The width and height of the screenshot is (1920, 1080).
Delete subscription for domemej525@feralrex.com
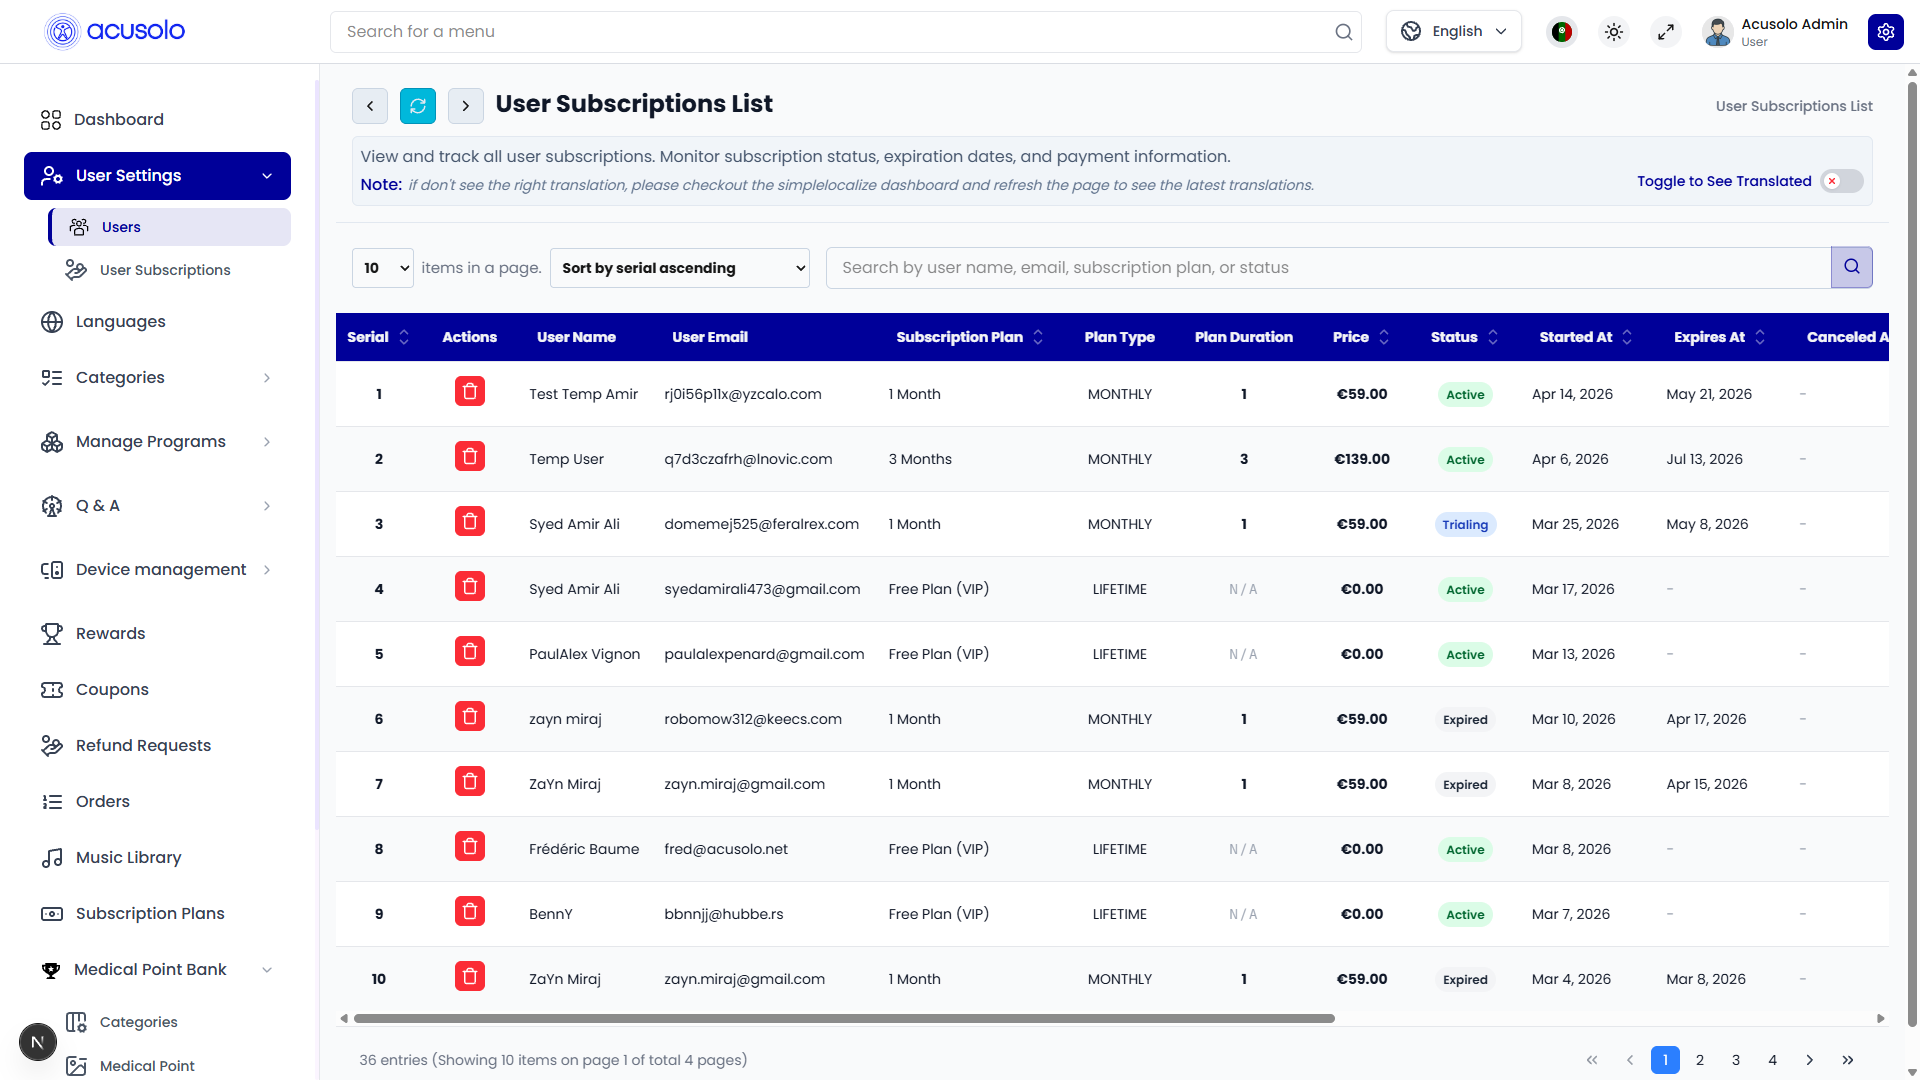pyautogui.click(x=470, y=521)
